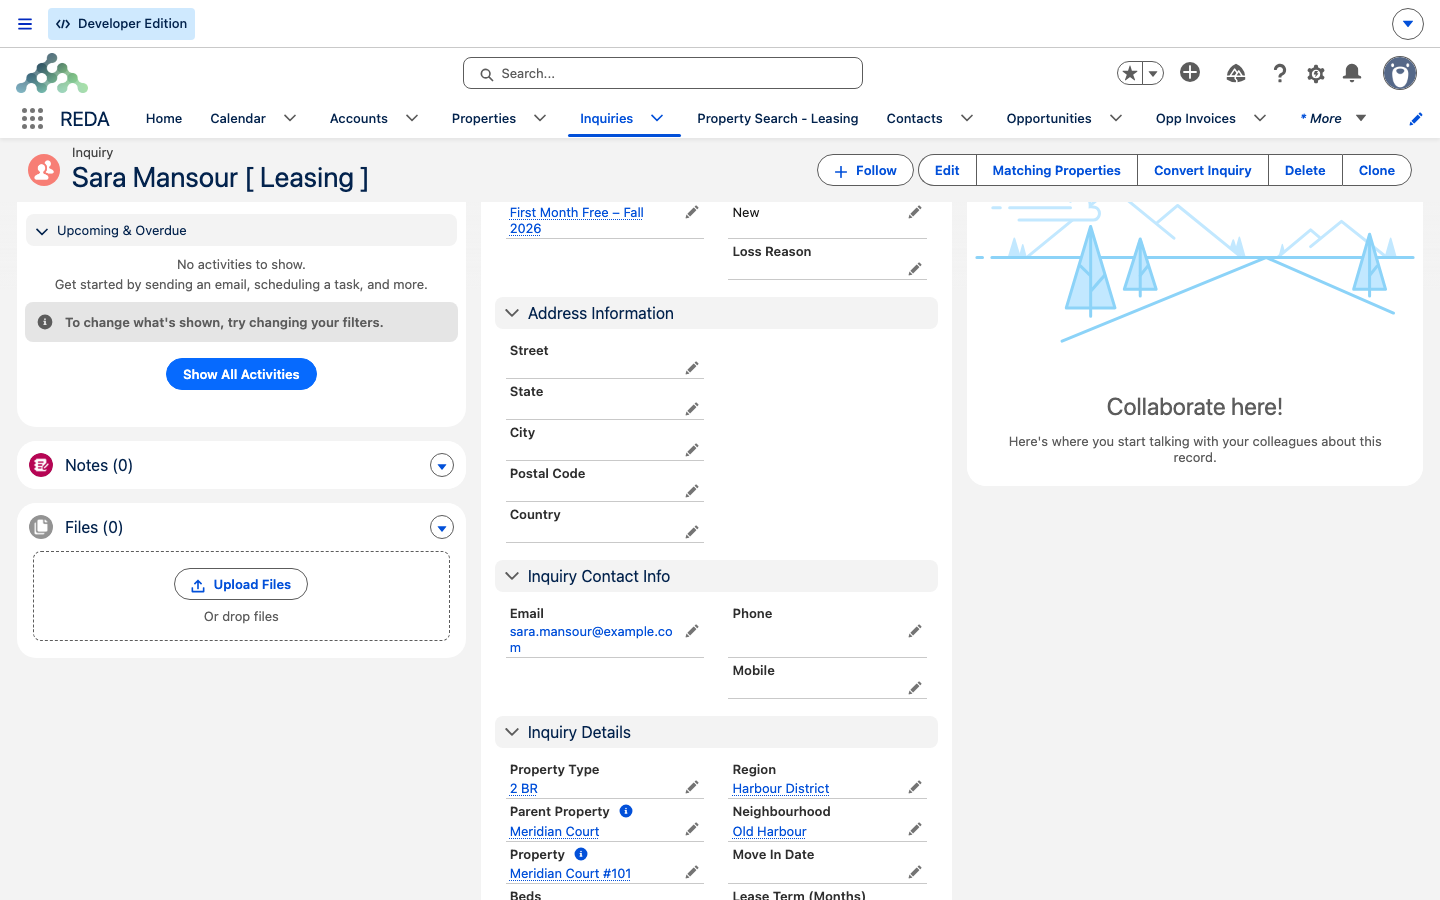Image resolution: width=1440 pixels, height=900 pixels.
Task: Collapse the Address Information section
Action: click(512, 313)
